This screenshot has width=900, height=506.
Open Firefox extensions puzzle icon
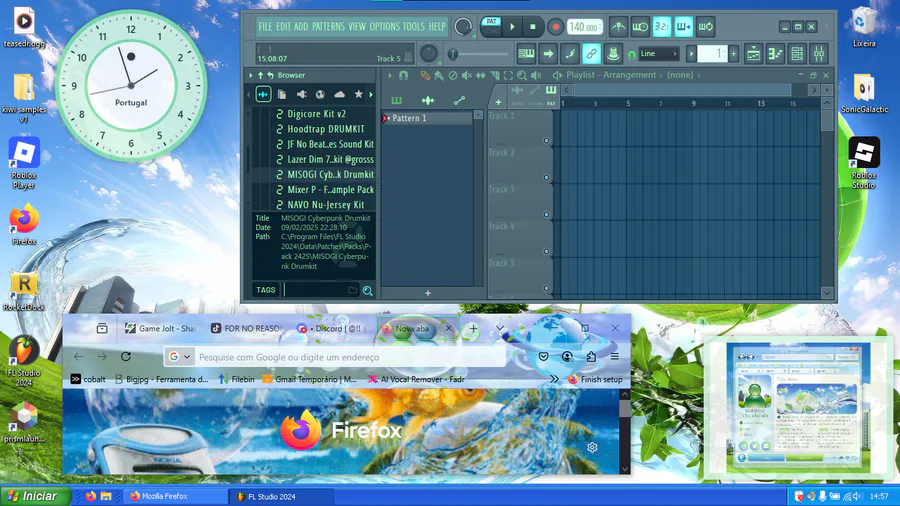(x=591, y=357)
